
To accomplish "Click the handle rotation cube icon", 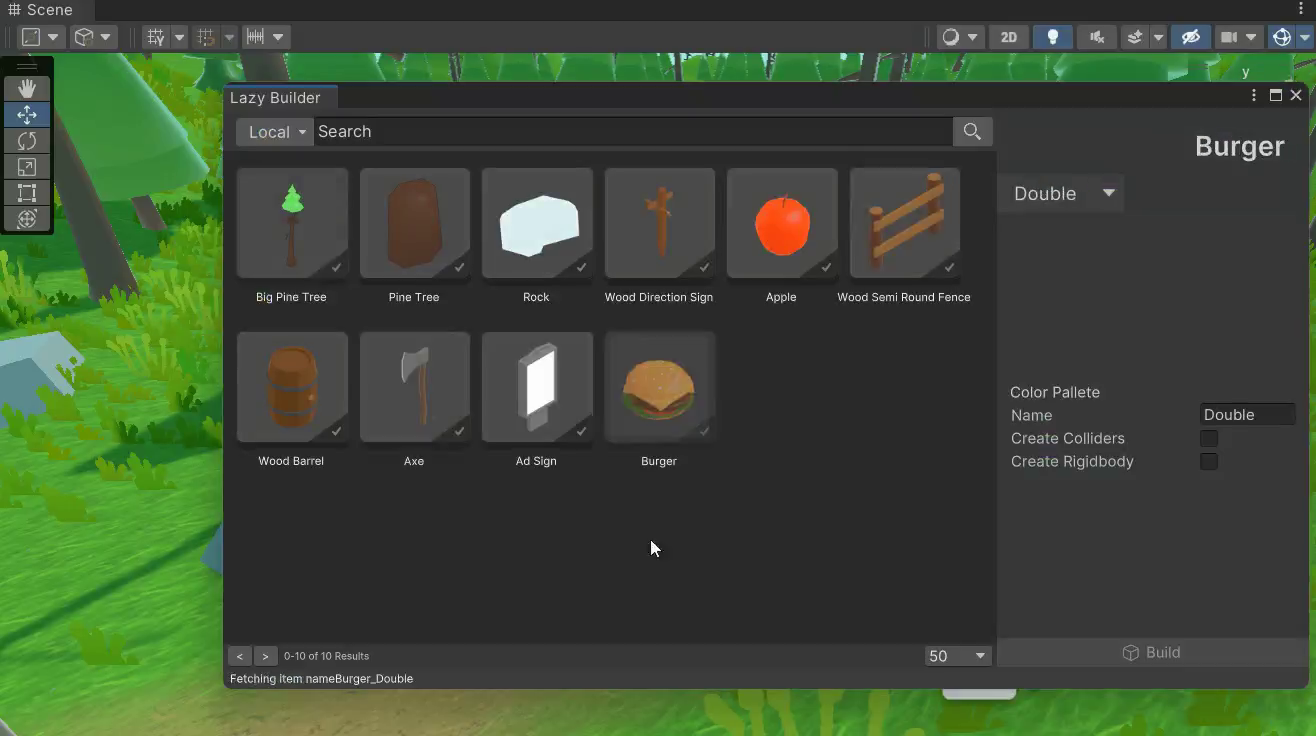I will (84, 37).
